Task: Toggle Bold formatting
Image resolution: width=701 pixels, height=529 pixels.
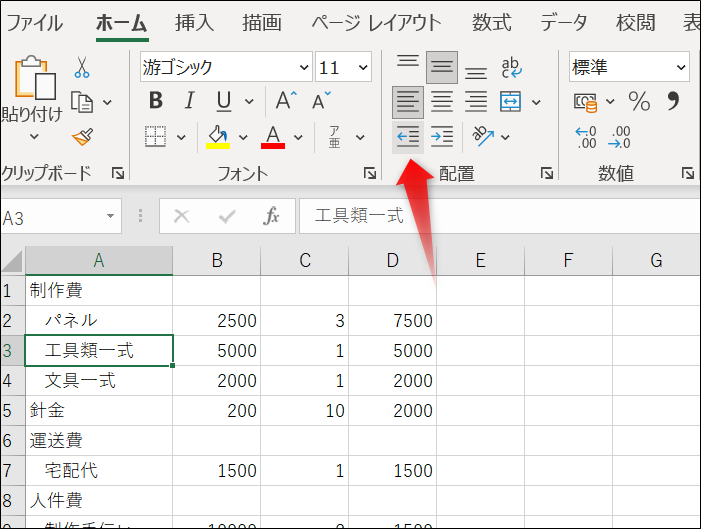Action: [x=156, y=101]
